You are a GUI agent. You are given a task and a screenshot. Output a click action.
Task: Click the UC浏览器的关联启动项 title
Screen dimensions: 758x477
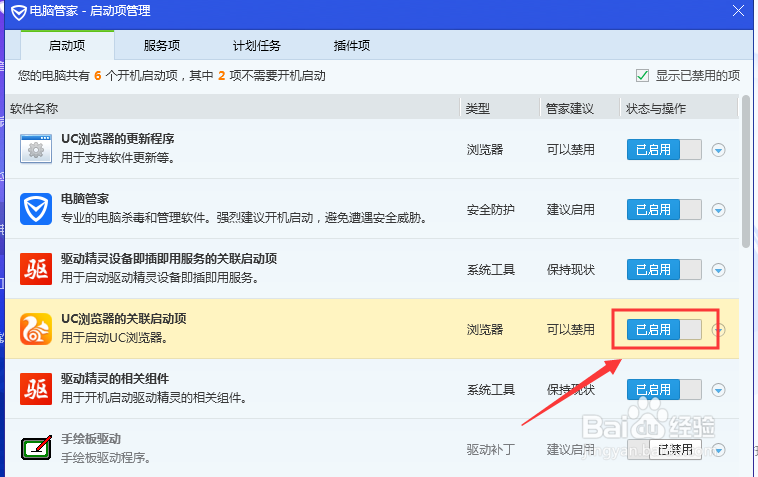point(123,318)
